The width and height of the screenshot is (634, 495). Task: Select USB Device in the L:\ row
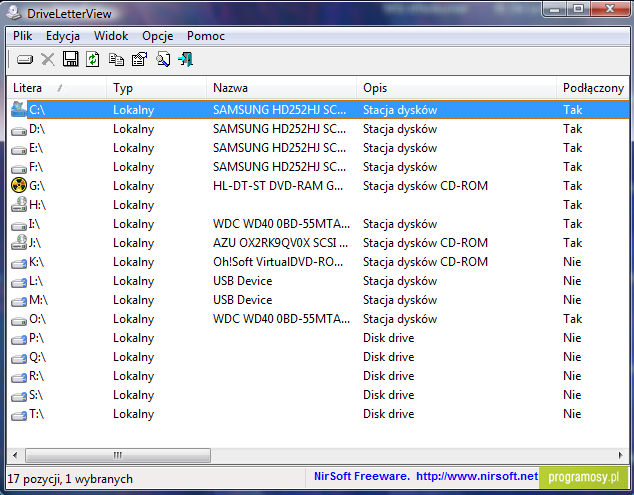pyautogui.click(x=243, y=281)
